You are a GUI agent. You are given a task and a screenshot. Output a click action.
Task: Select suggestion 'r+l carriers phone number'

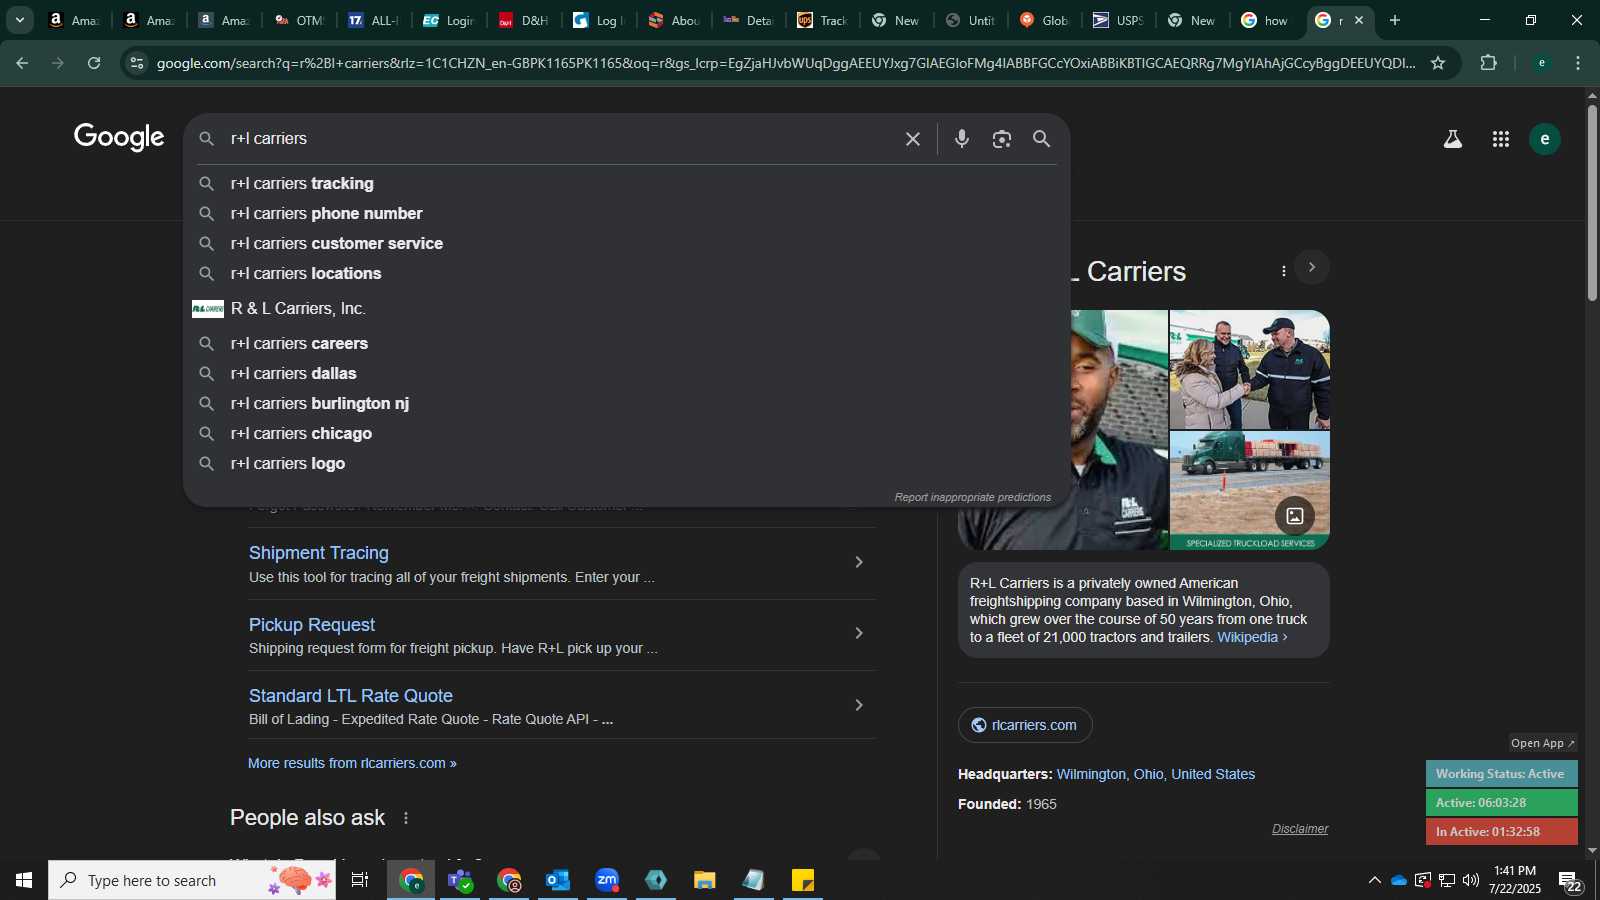(627, 213)
